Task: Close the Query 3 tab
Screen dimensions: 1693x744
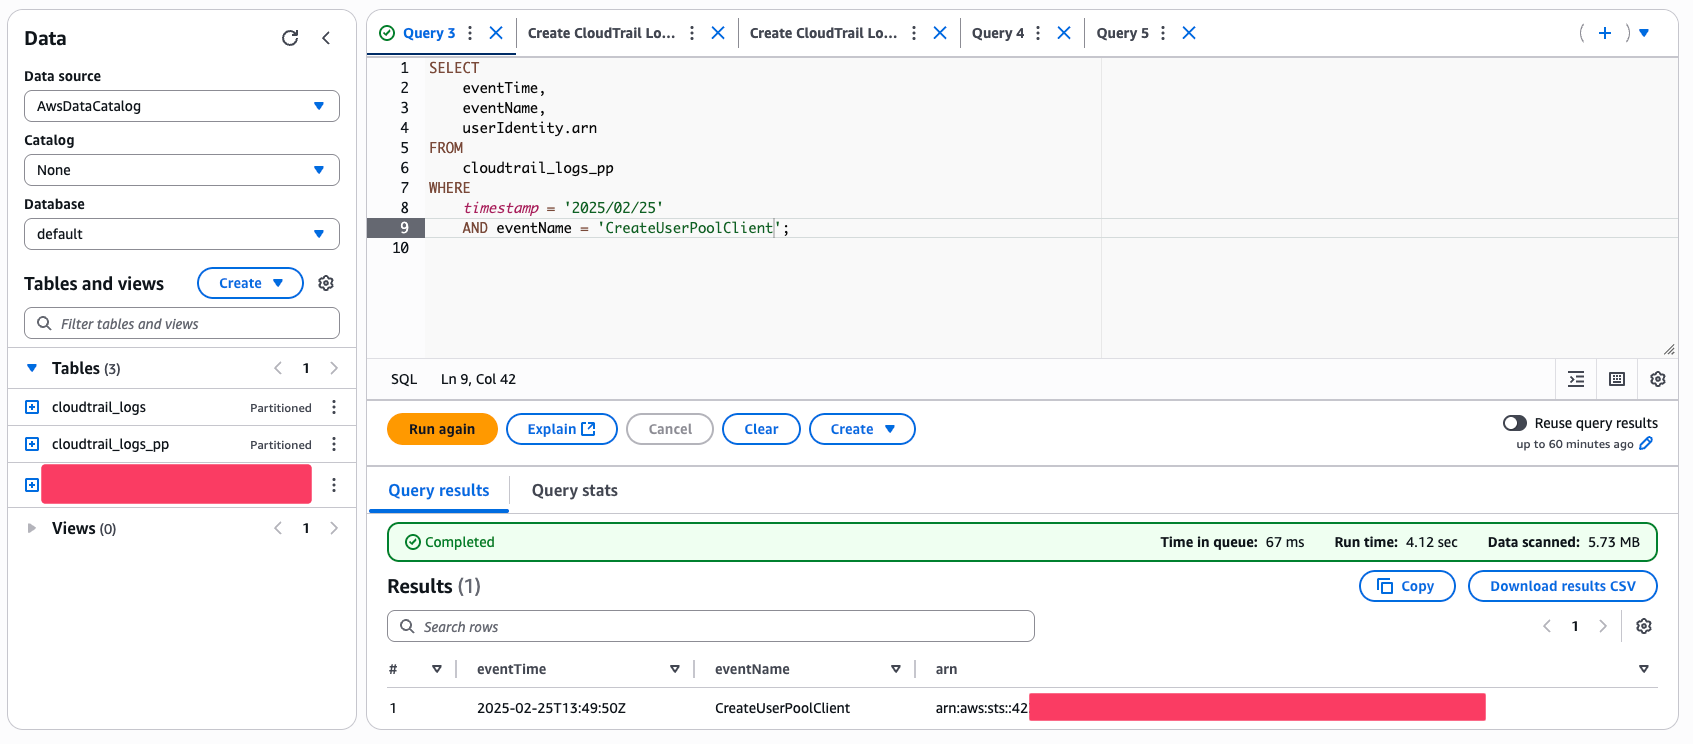Action: (x=496, y=33)
